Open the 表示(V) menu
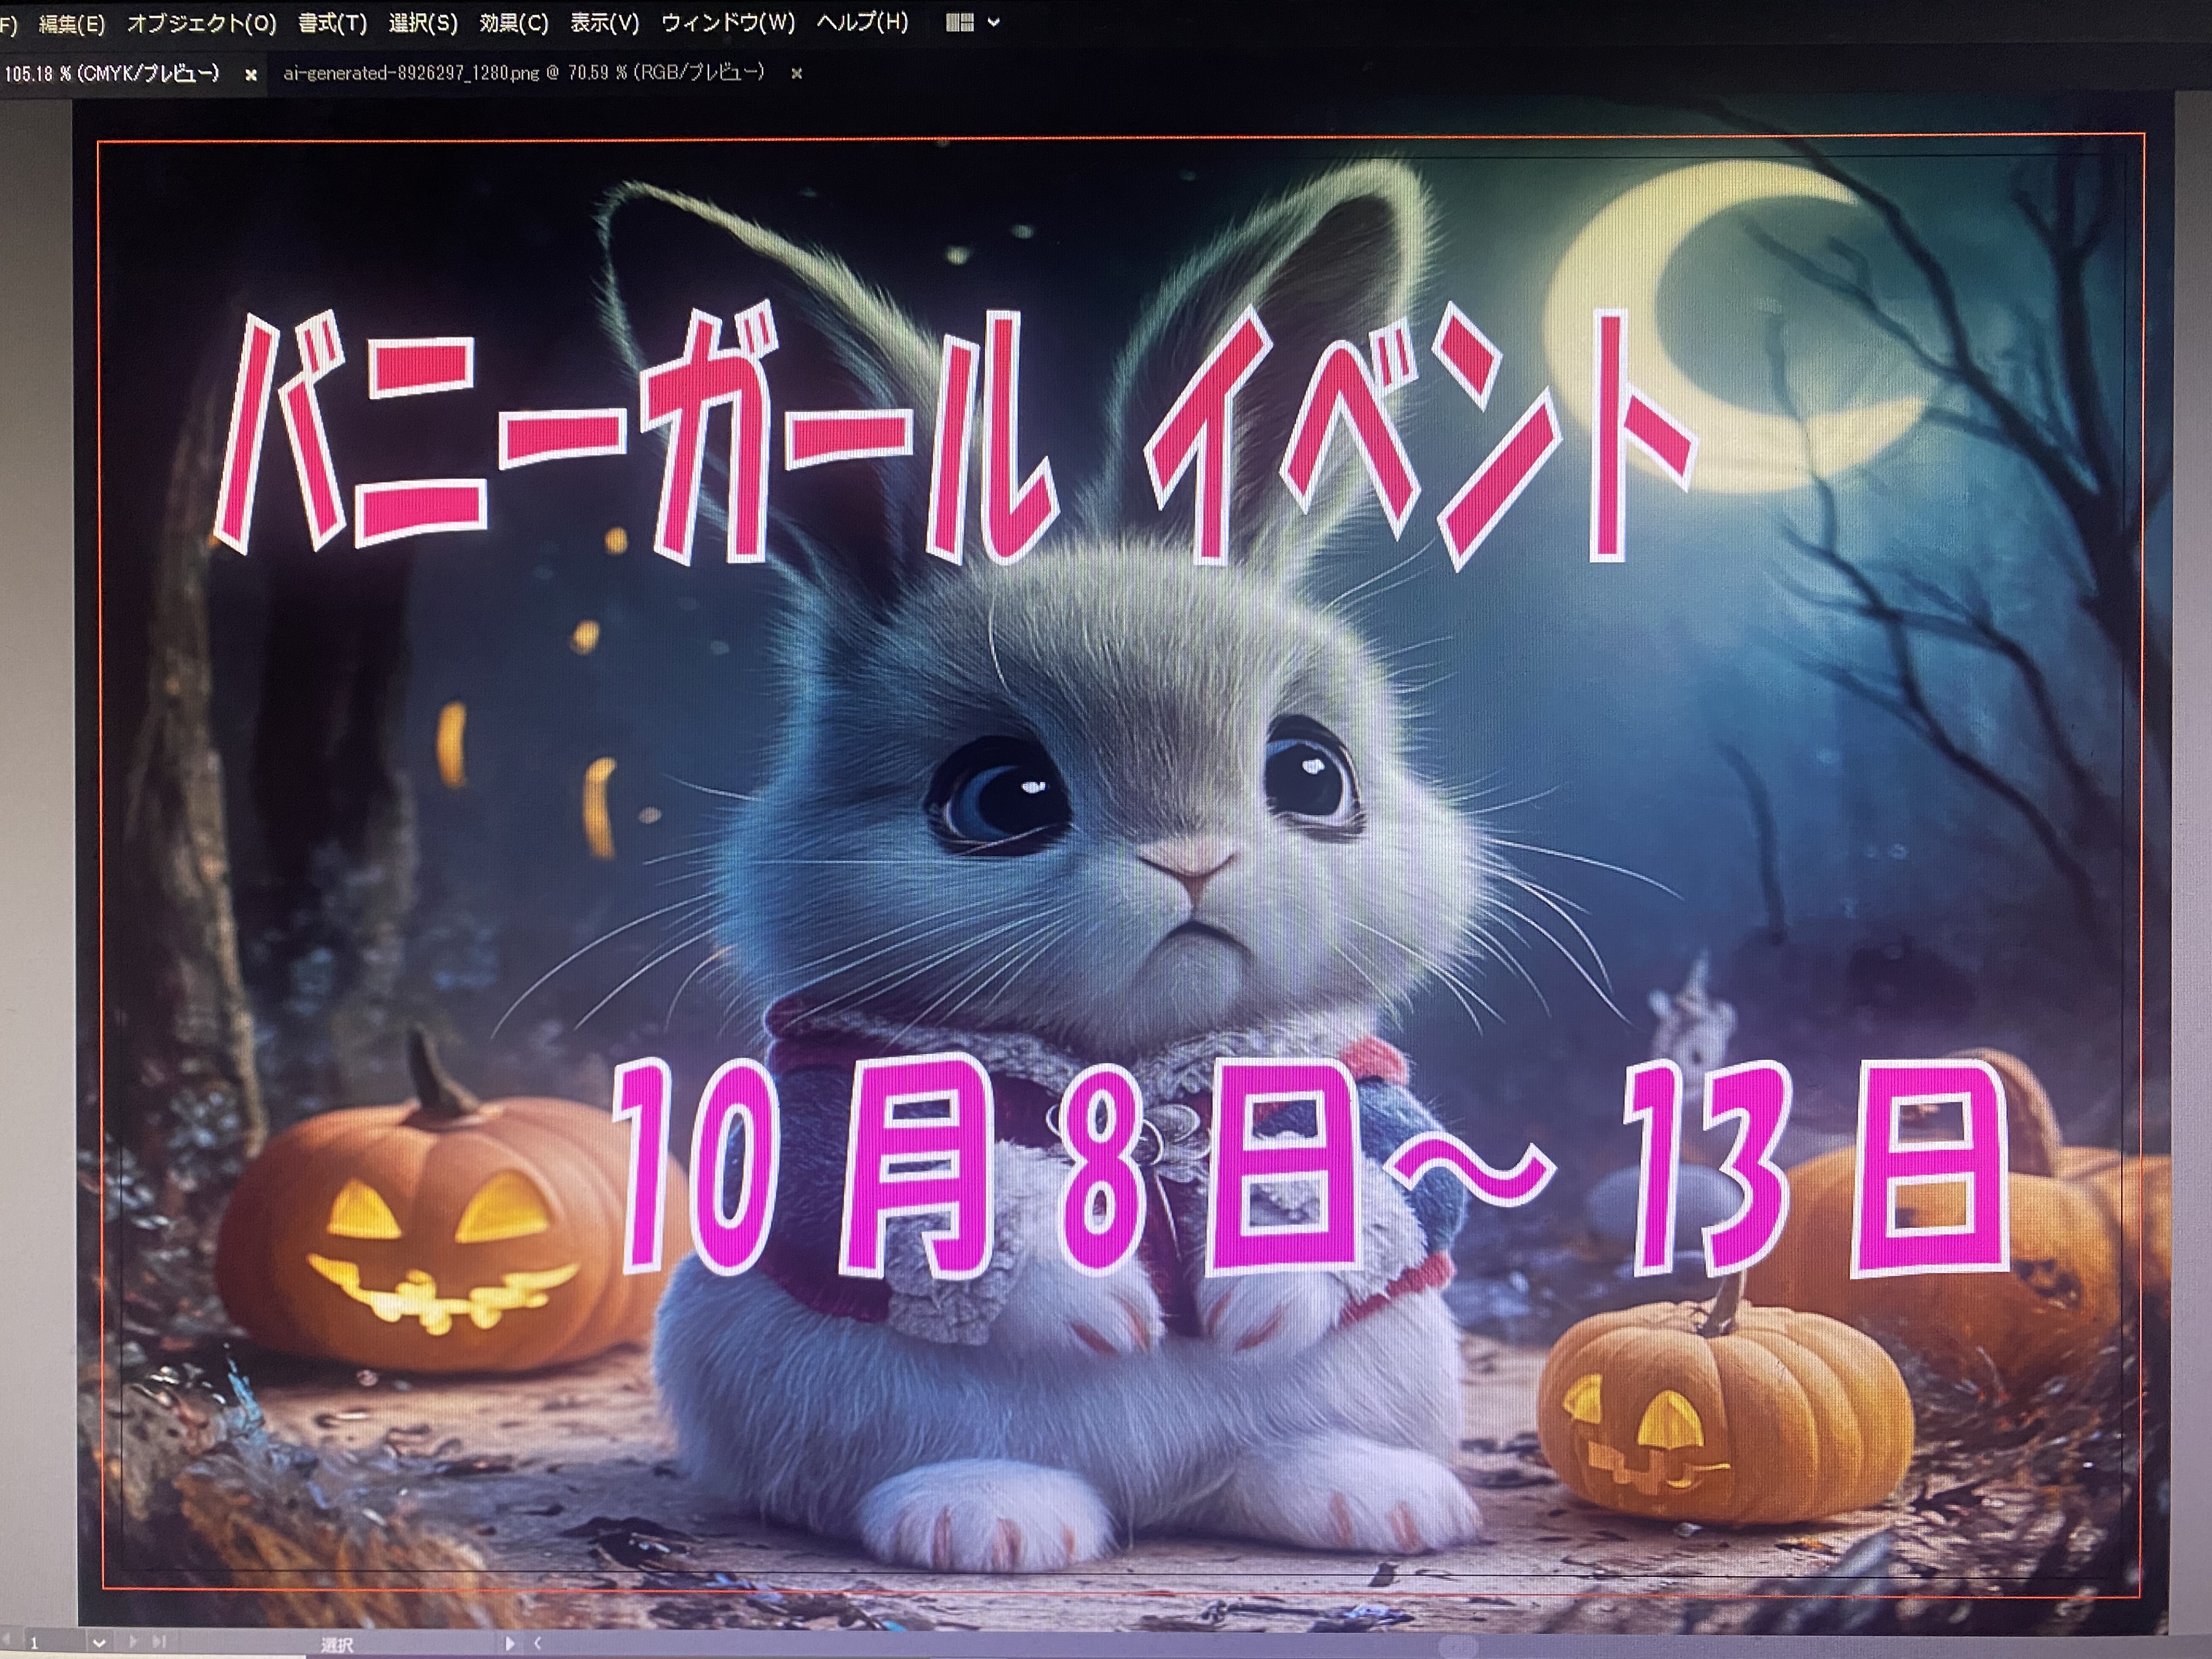The height and width of the screenshot is (1659, 2212). point(605,23)
